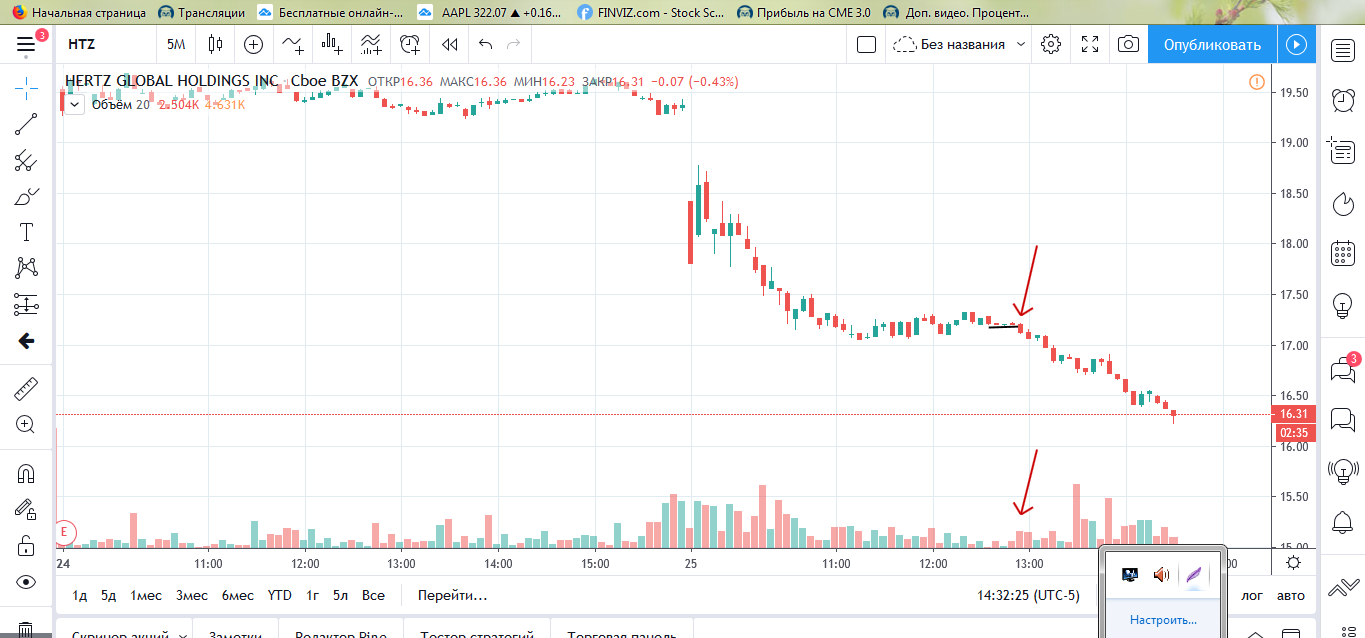Viewport: 1365px width, 638px height.
Task: Start bar replay mode
Action: click(450, 44)
